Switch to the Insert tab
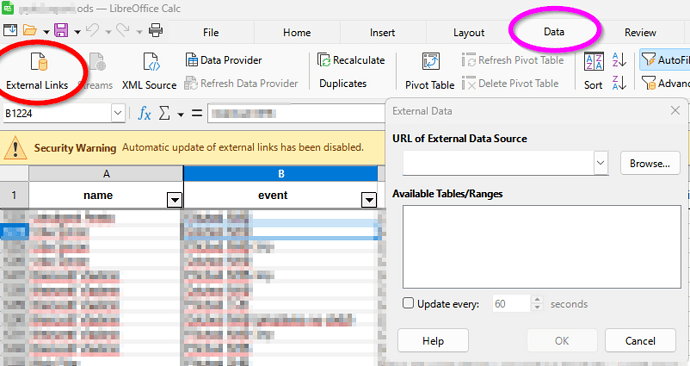The image size is (690, 366). point(382,33)
